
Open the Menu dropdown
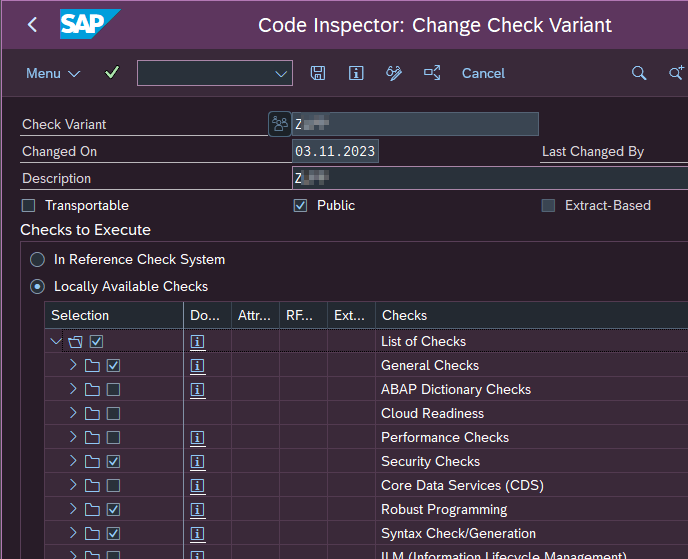pyautogui.click(x=55, y=73)
